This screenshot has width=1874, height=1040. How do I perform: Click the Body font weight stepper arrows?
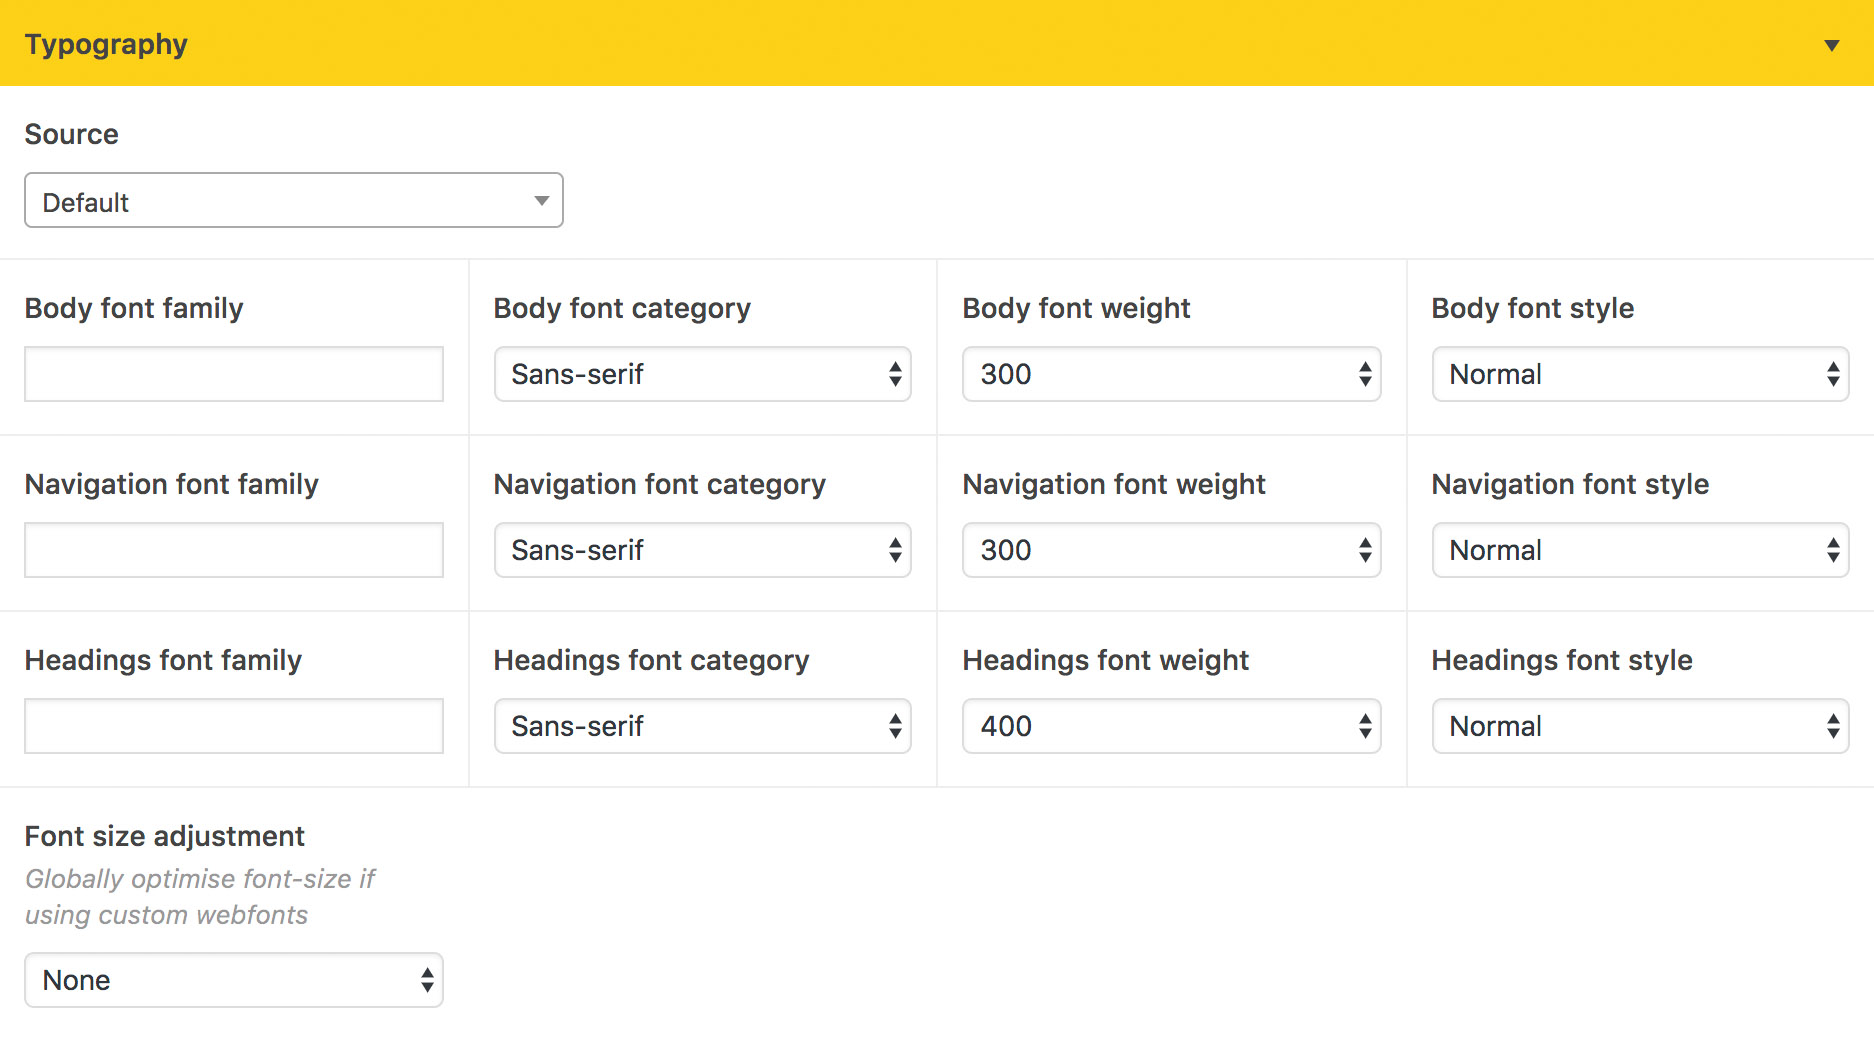(1364, 374)
